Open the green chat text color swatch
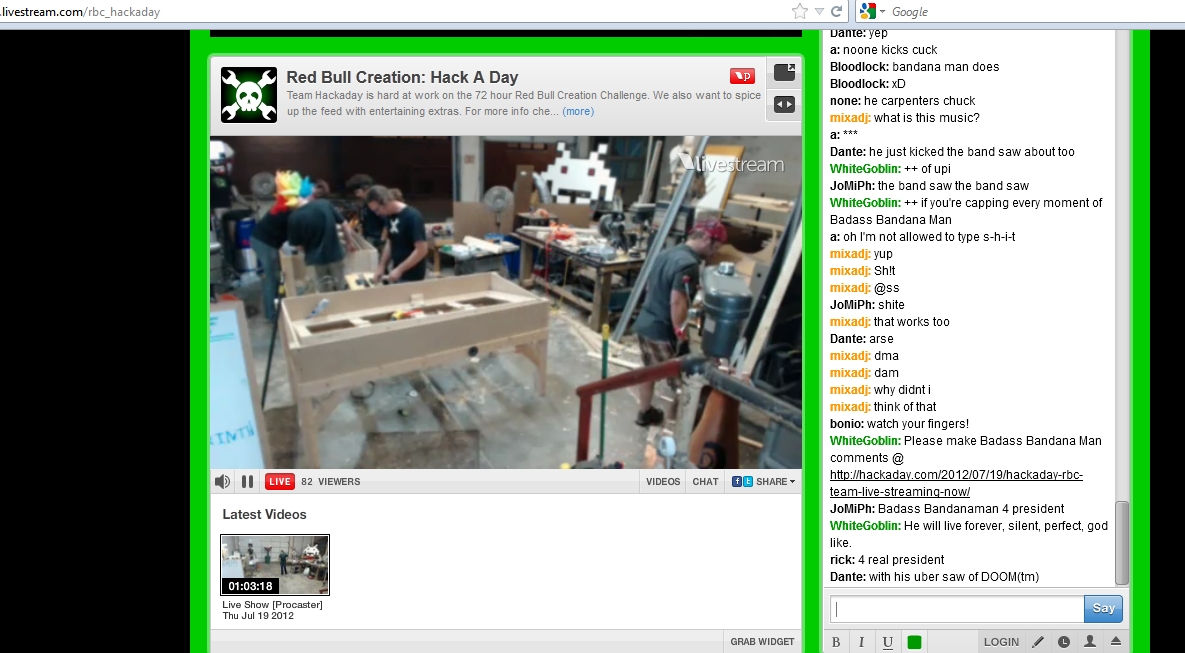The height and width of the screenshot is (653, 1185). coord(914,642)
